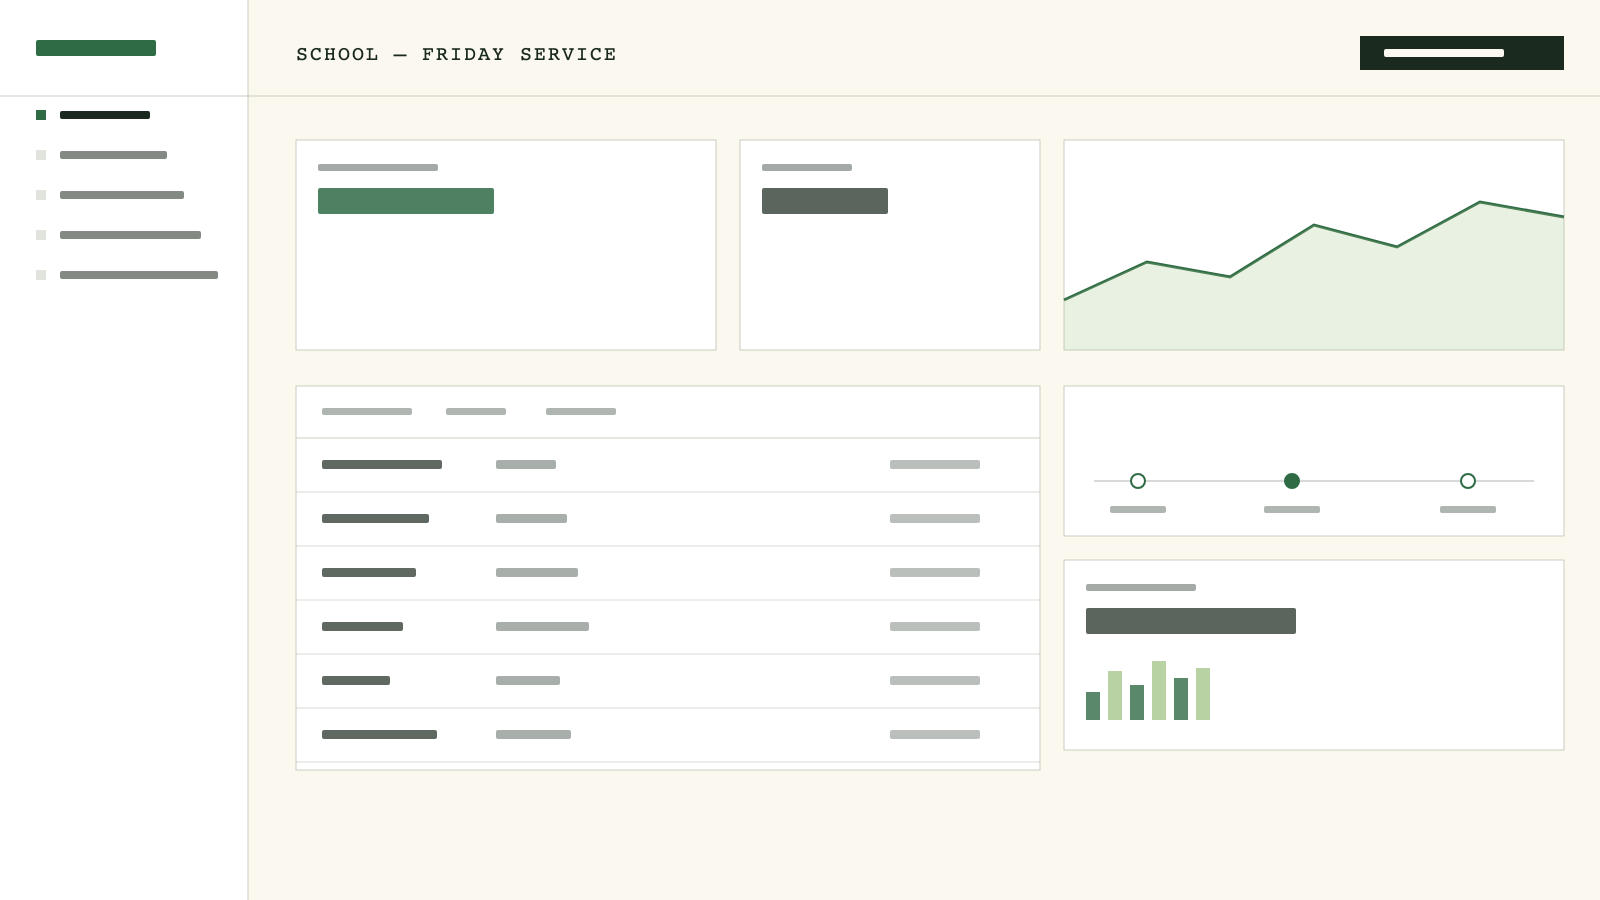Click the "SCHOOL — FRIDAY SERVICE" page title
This screenshot has height=900, width=1600.
pyautogui.click(x=456, y=54)
